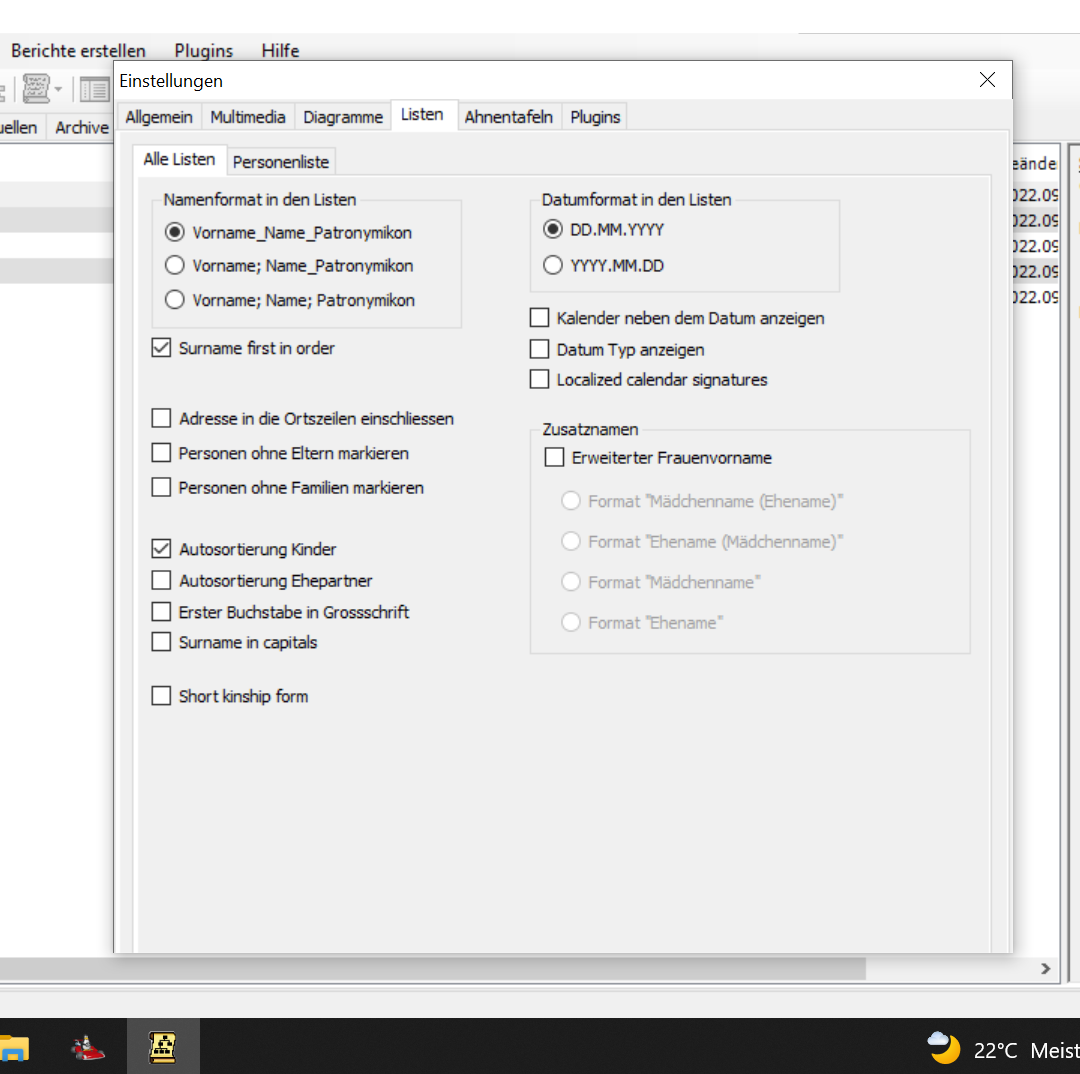The height and width of the screenshot is (1074, 1080).
Task: Enable 'Datum Typ anzeigen'
Action: tap(539, 349)
